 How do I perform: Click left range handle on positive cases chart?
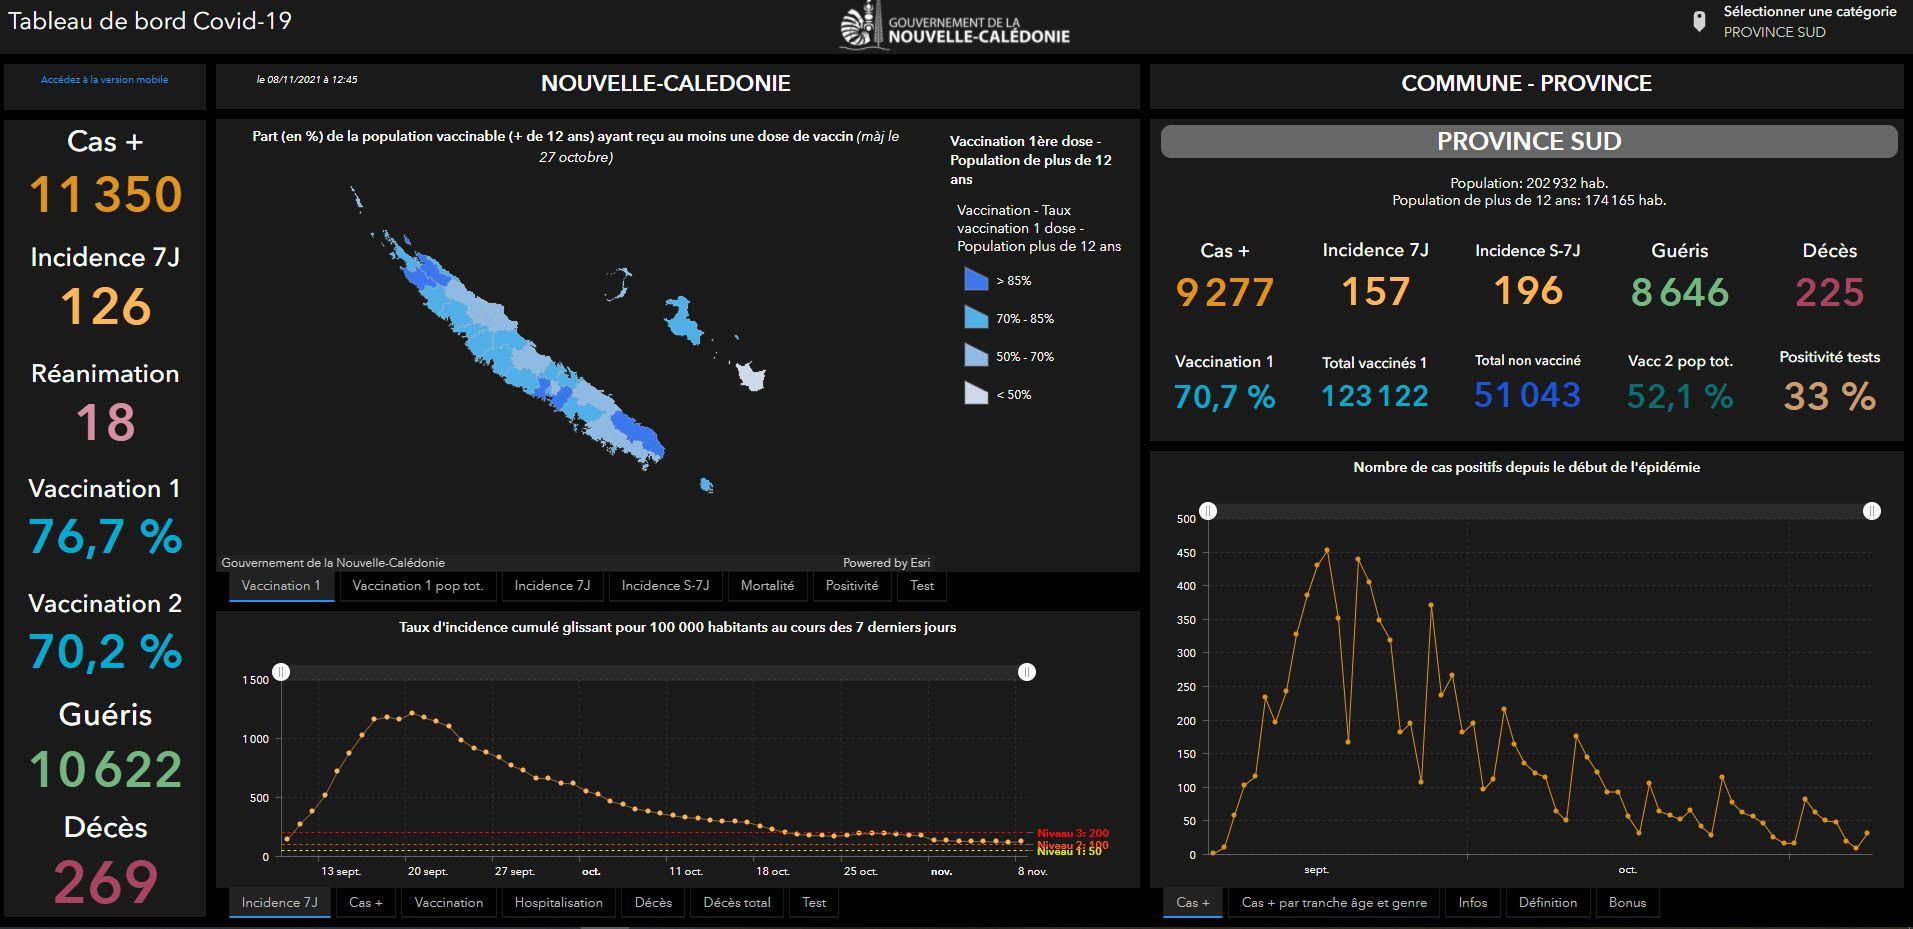pyautogui.click(x=1208, y=511)
